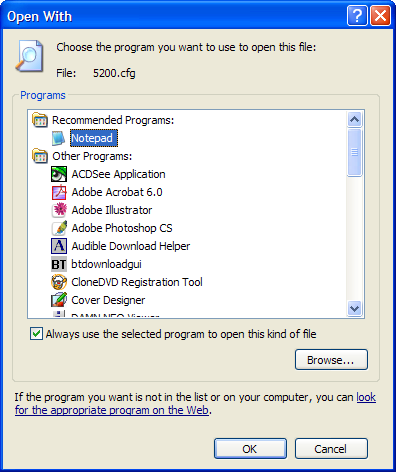Pick the BT btdownloadgui icon
Screen dimensions: 396x472
tap(59, 264)
